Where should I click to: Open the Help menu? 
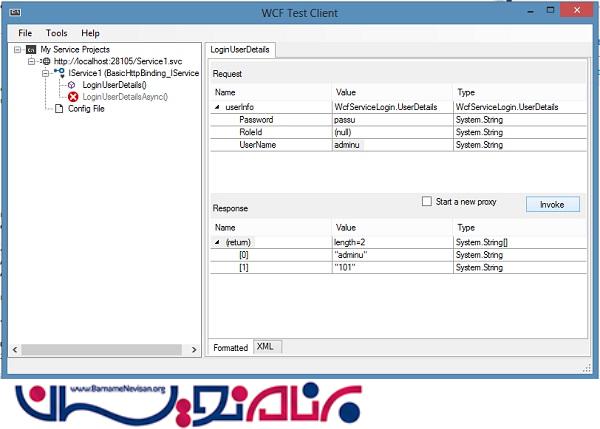tap(90, 33)
